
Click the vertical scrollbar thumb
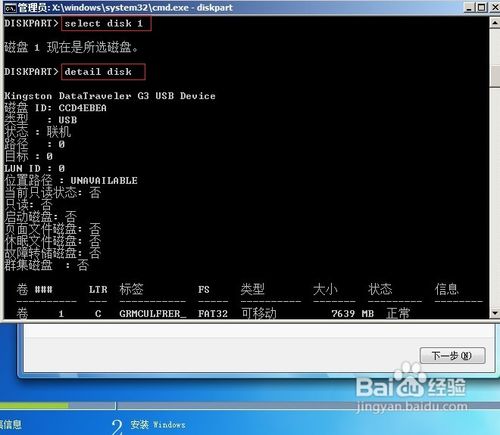495,76
